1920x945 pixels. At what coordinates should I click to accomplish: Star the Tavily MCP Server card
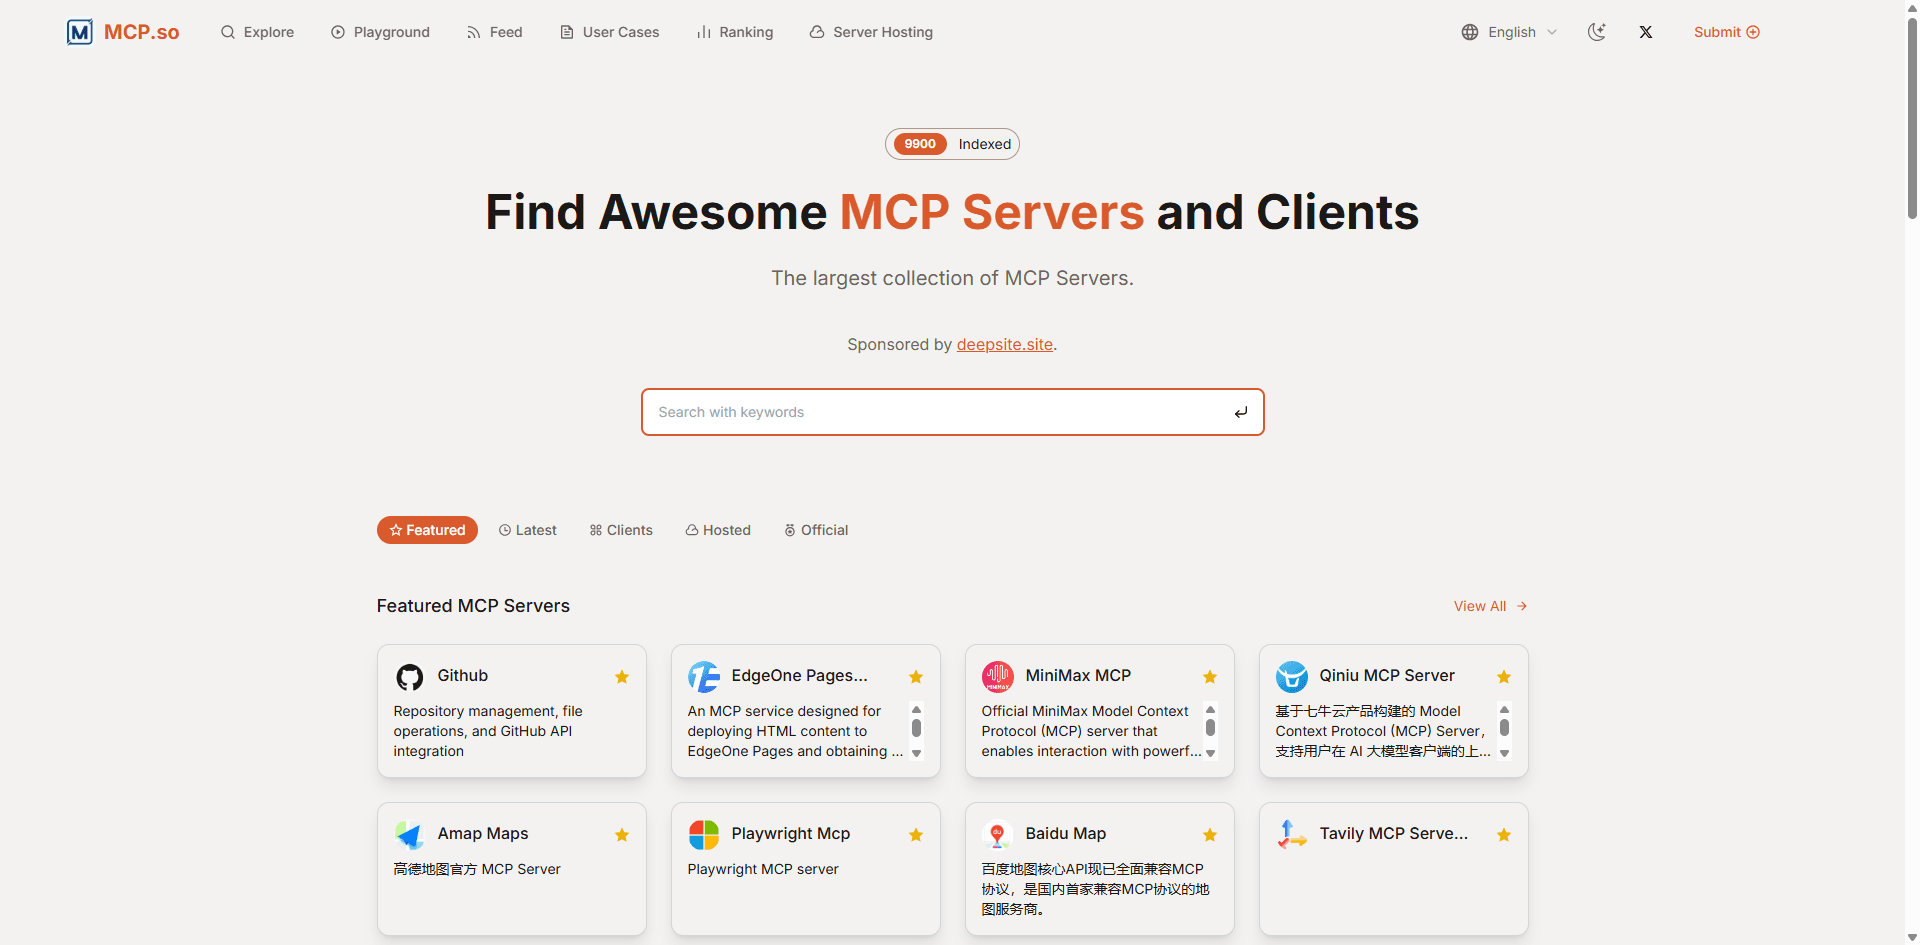coord(1503,834)
